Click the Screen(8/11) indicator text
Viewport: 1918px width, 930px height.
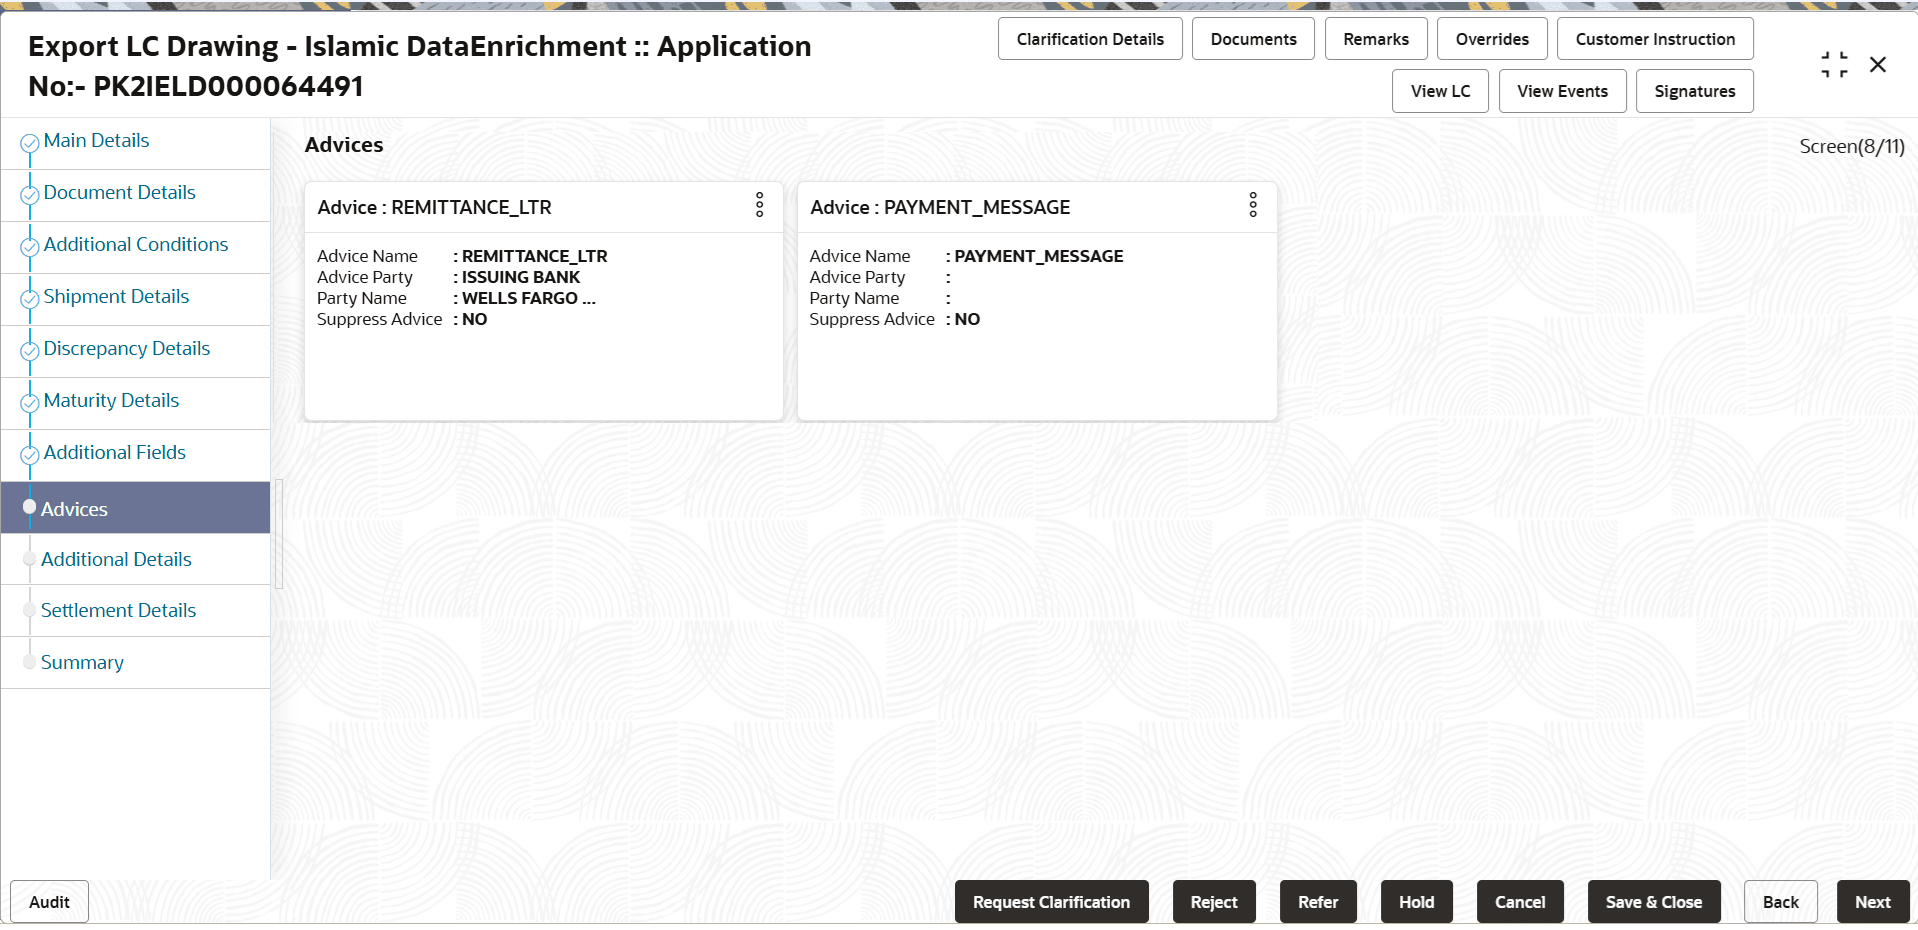point(1852,146)
